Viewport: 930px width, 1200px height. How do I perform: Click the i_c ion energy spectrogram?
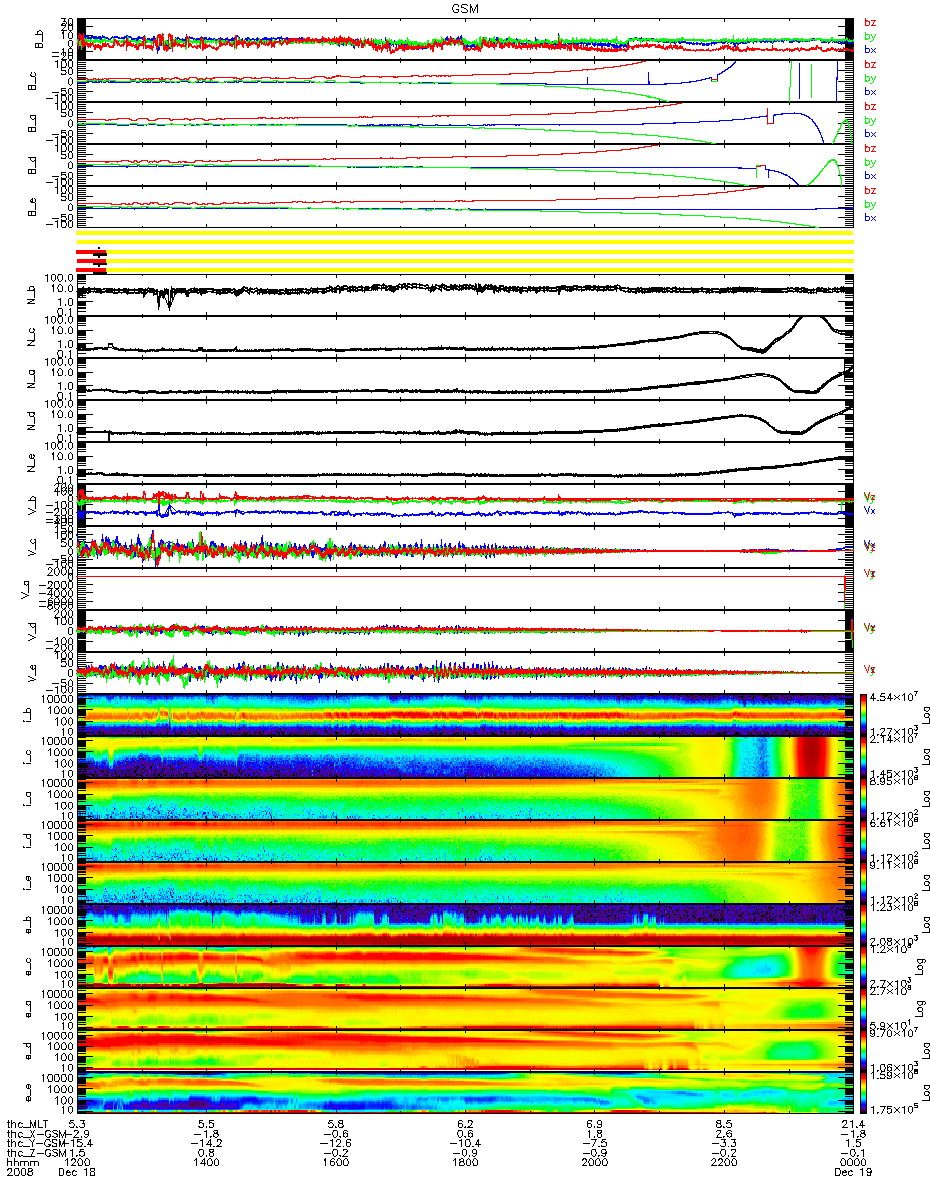463,757
